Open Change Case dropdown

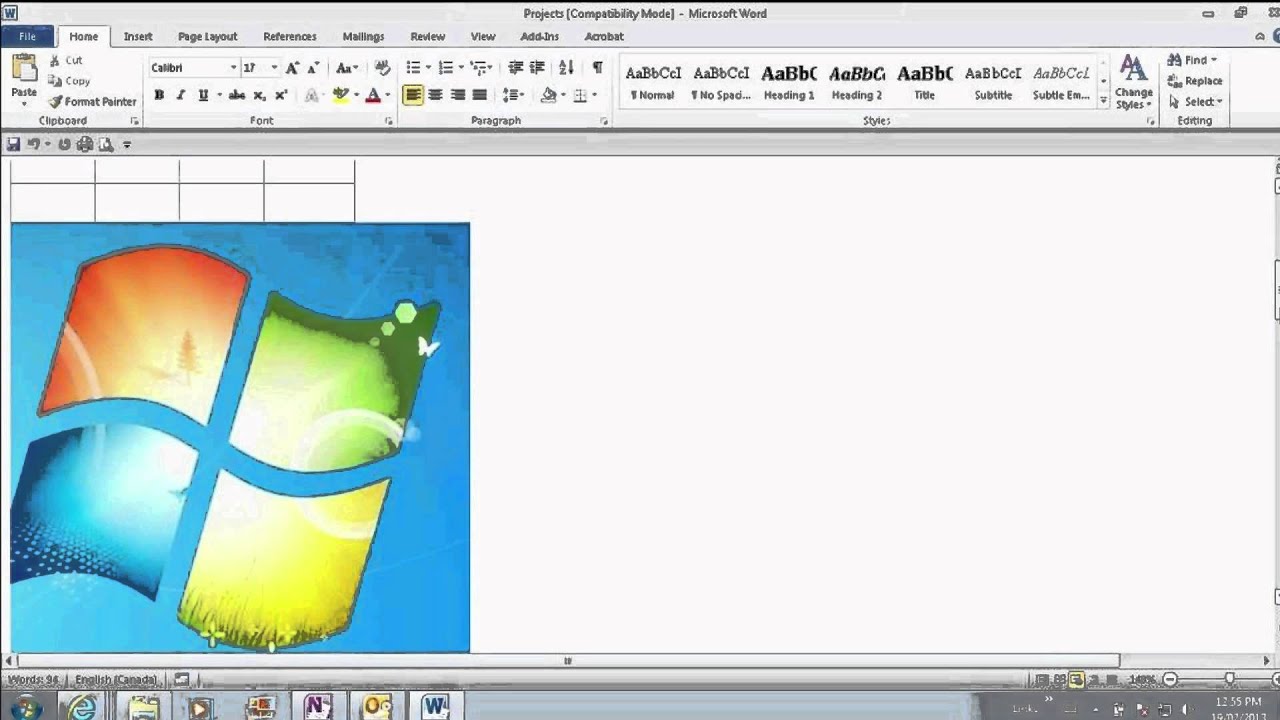click(x=346, y=68)
